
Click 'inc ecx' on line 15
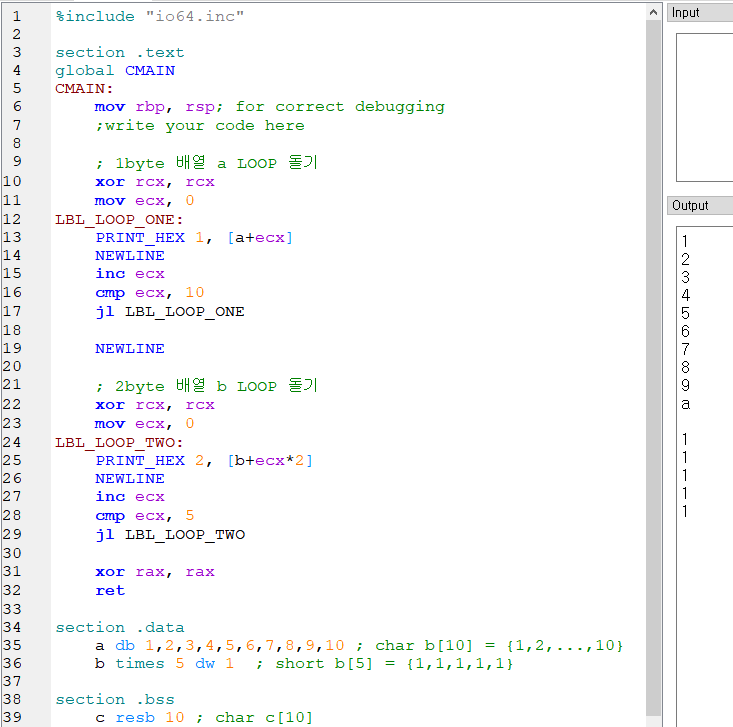click(x=129, y=274)
